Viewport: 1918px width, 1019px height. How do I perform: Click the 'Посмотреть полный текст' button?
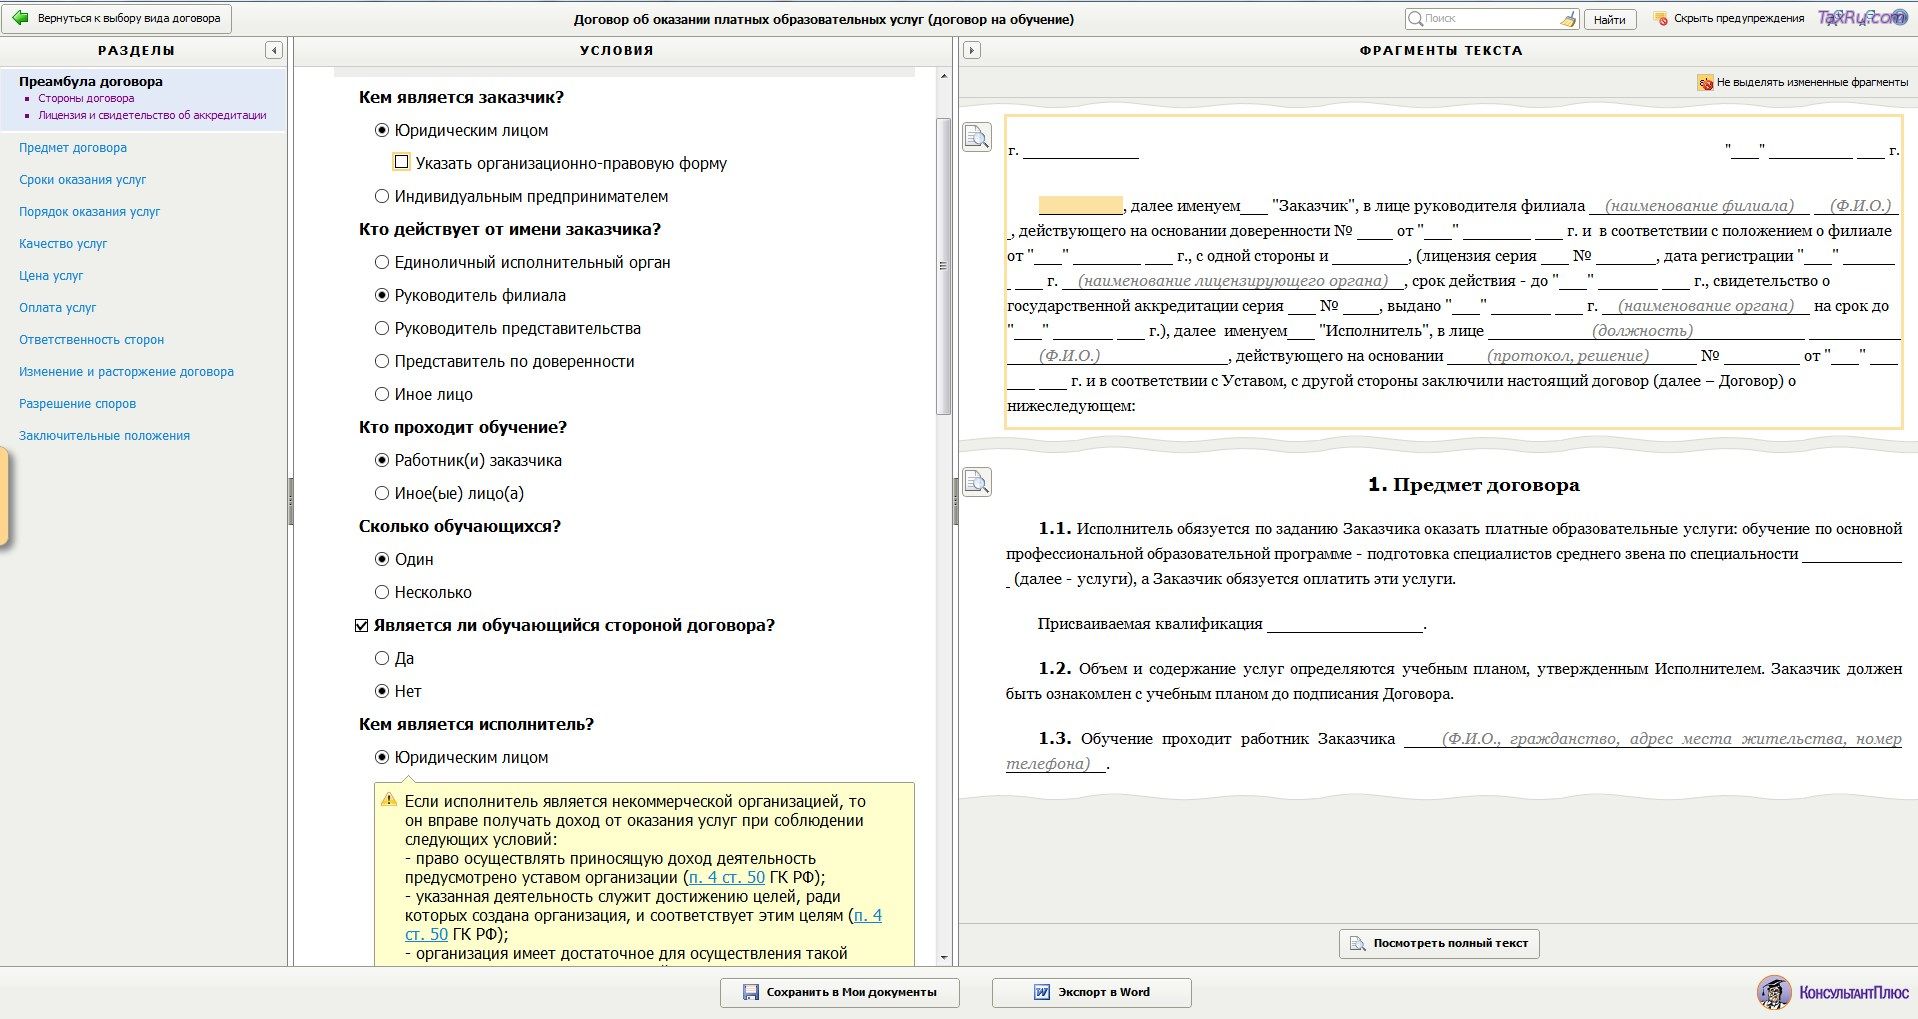[1437, 942]
